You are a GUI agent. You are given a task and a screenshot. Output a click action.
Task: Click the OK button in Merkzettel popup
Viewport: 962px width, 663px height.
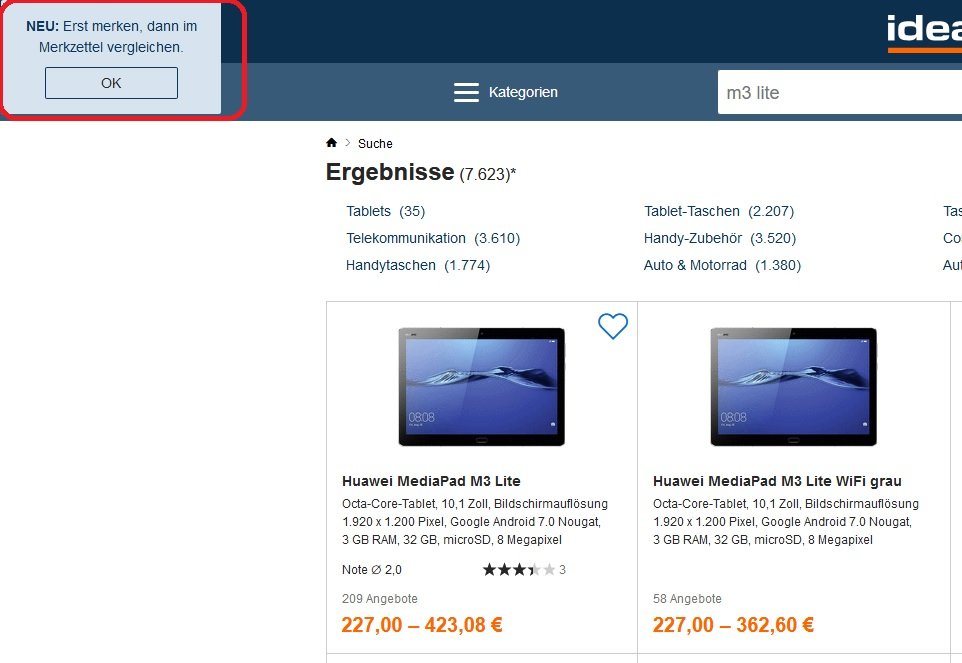tap(111, 83)
